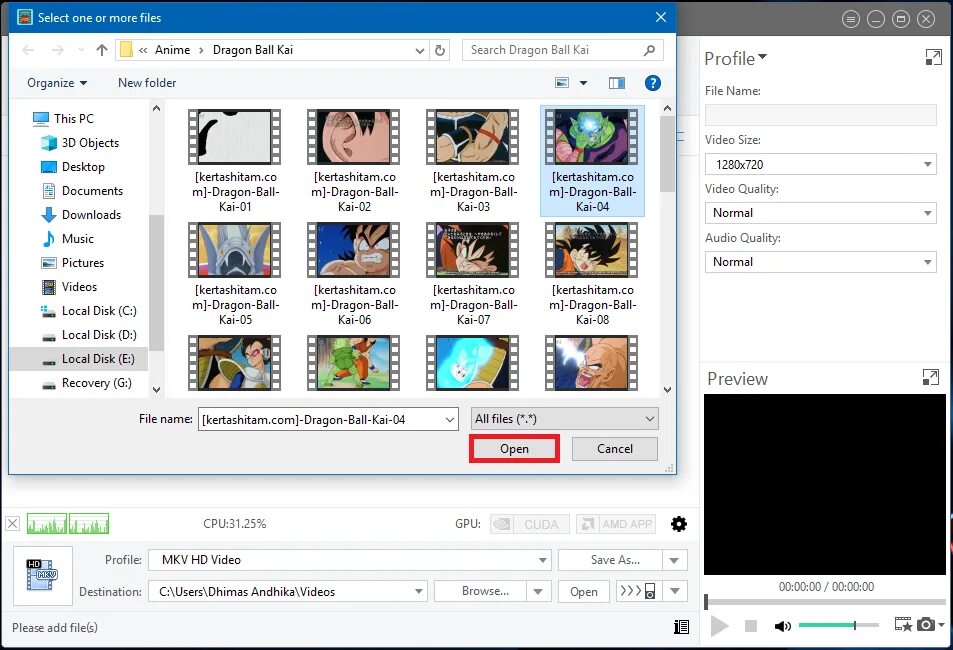
Task: Change view with the view icon
Action: click(562, 83)
